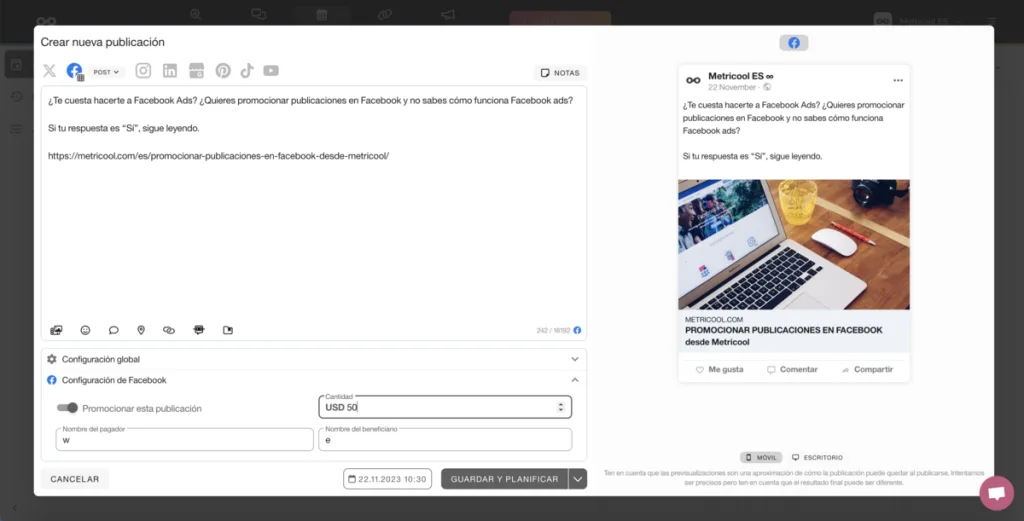Click the Metricool ES page name in preview
Screen dimensions: 1024x521
tap(741, 76)
